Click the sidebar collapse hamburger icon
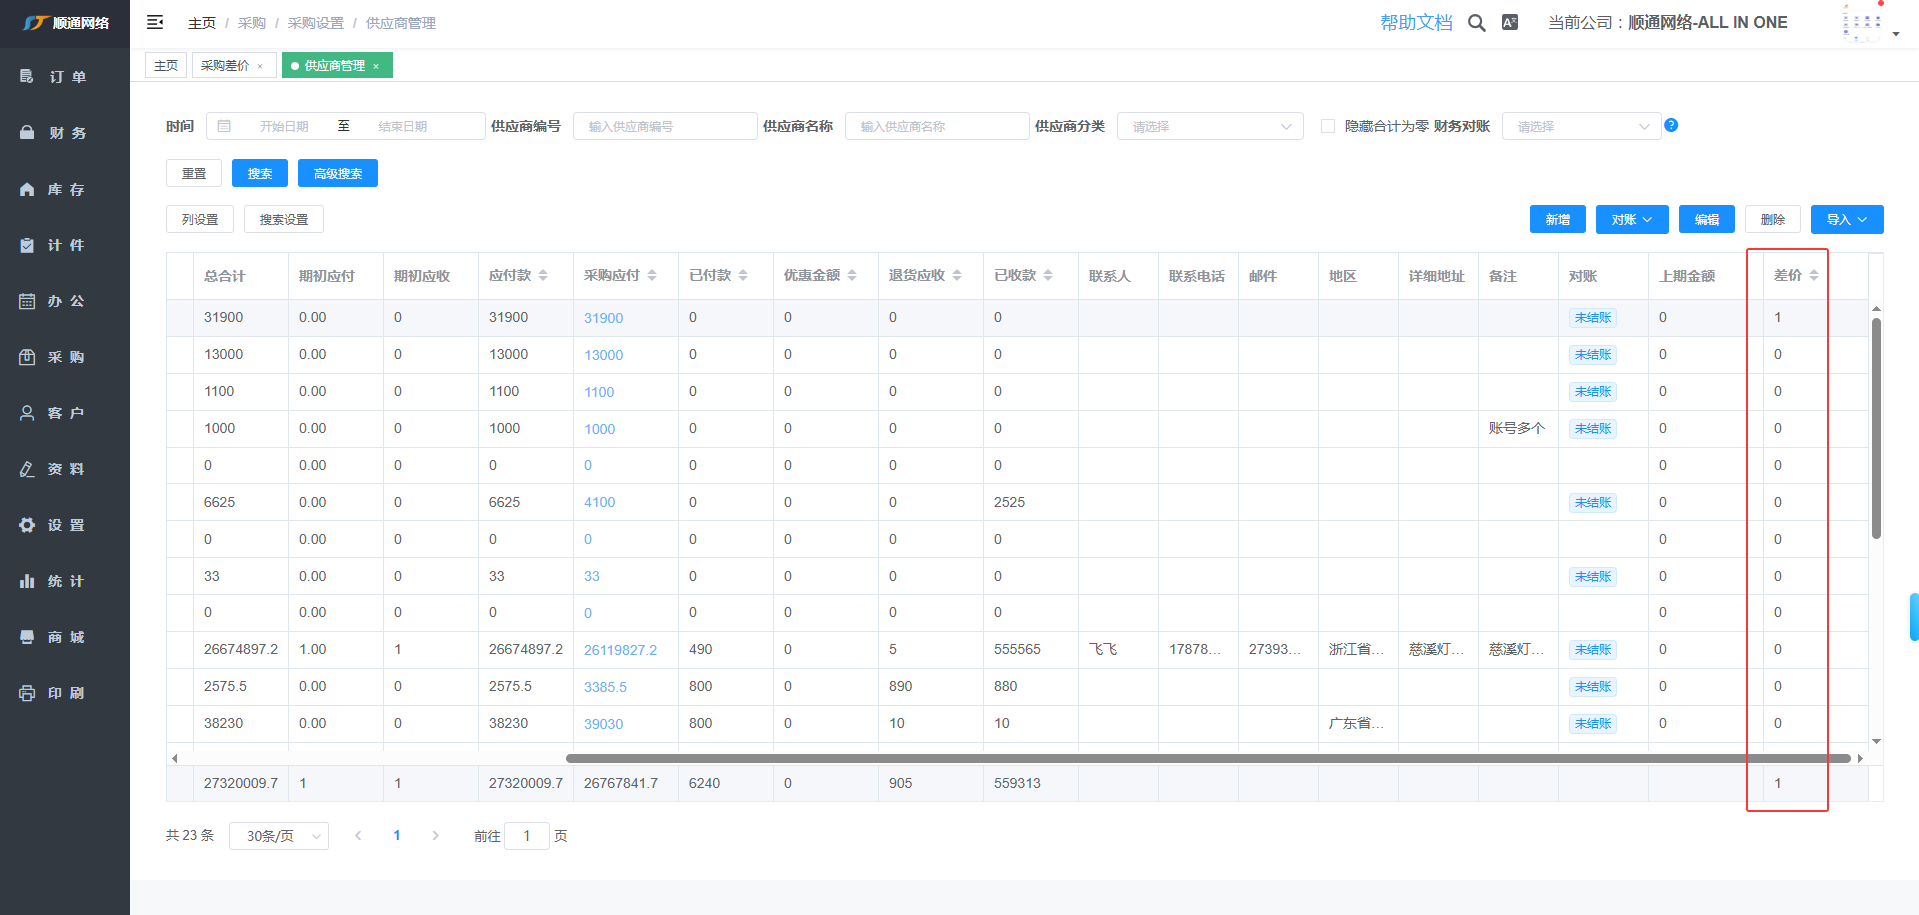 (155, 22)
